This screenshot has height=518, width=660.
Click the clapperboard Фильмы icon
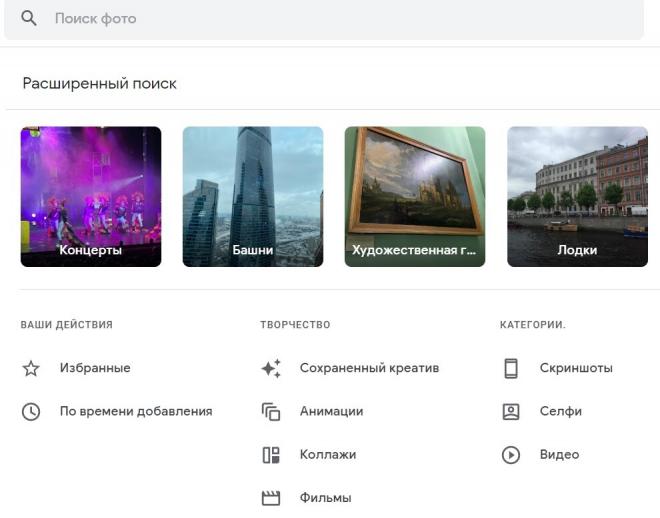[x=271, y=498]
